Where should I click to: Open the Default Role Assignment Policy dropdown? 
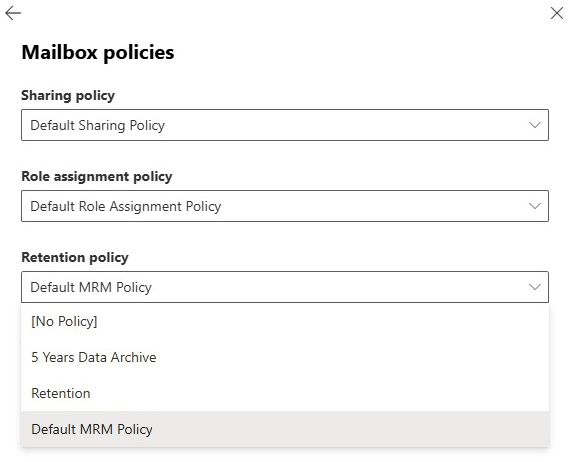pos(285,206)
